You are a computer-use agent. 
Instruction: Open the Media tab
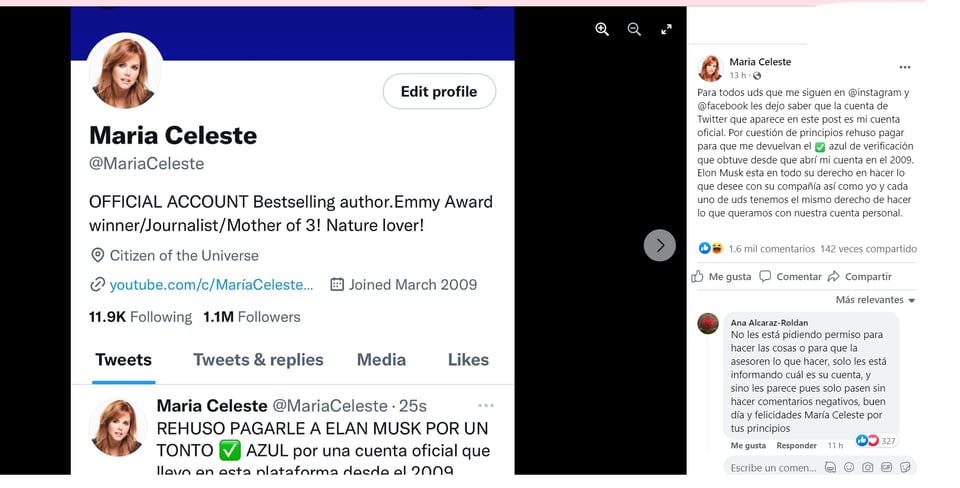pyautogui.click(x=381, y=360)
